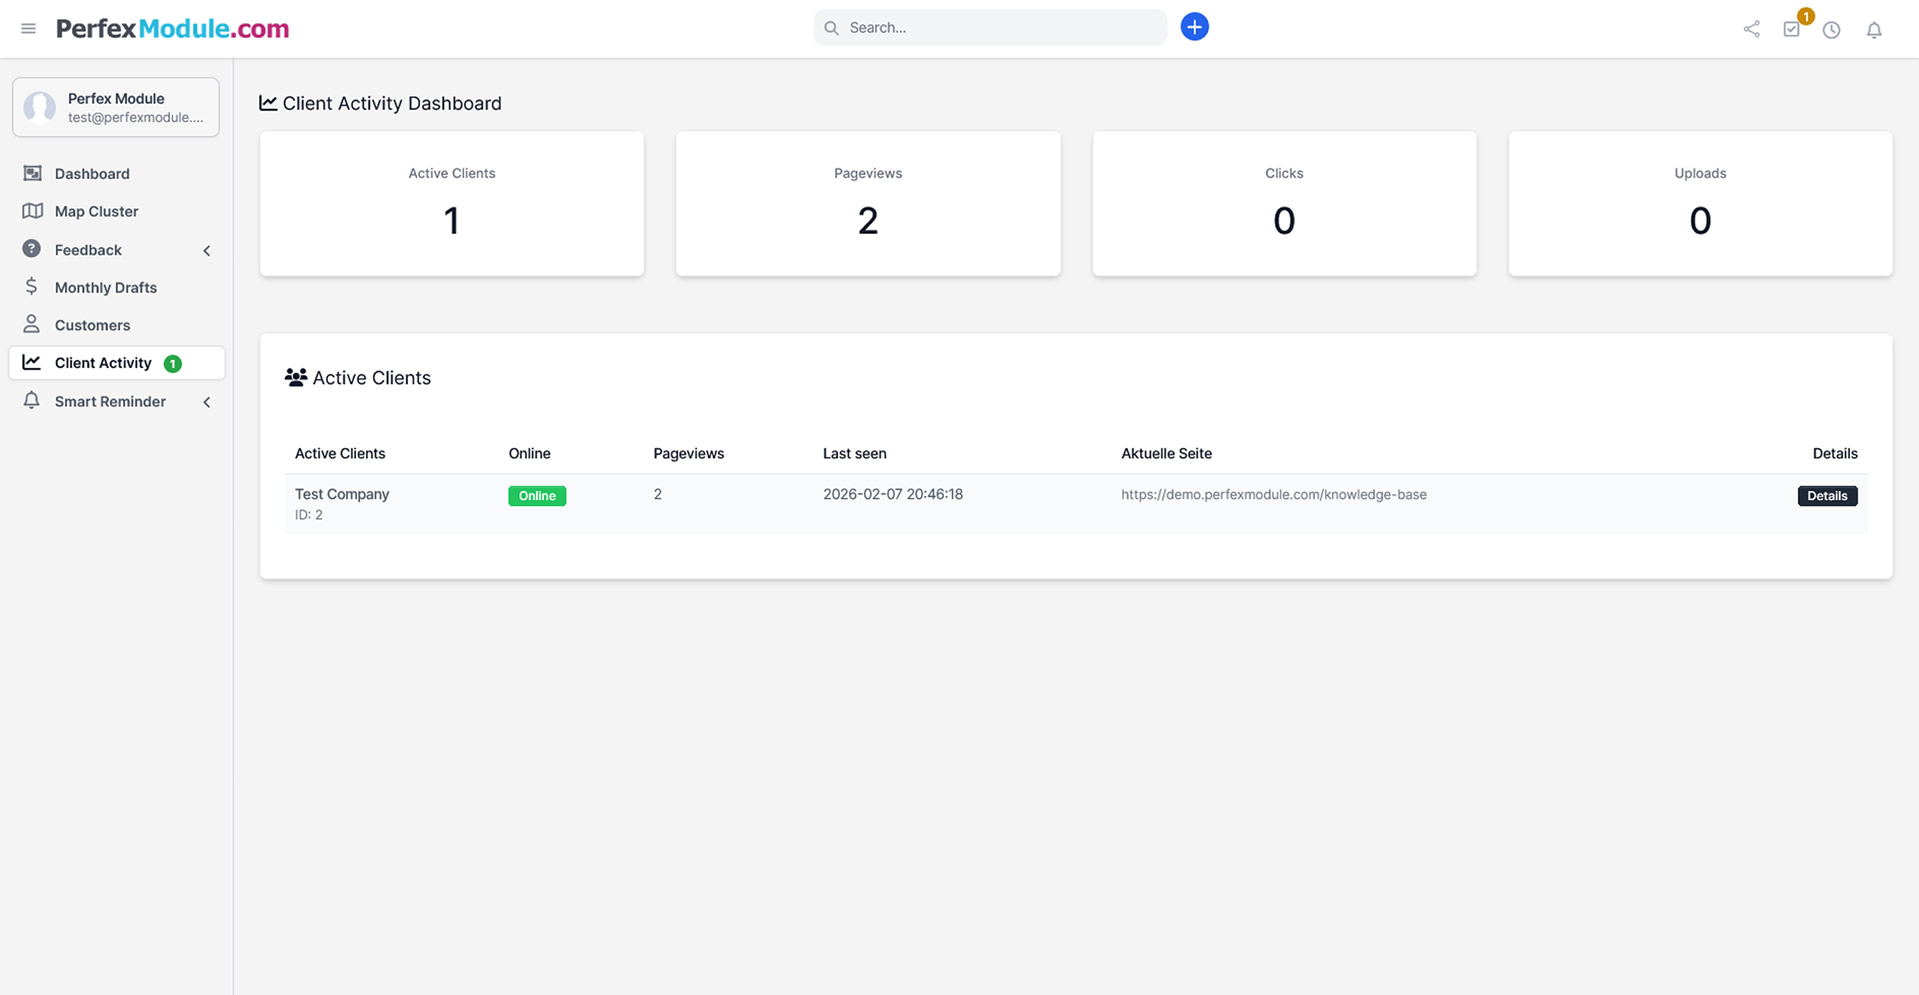
Task: Click the Test Company client name
Action: pos(342,494)
